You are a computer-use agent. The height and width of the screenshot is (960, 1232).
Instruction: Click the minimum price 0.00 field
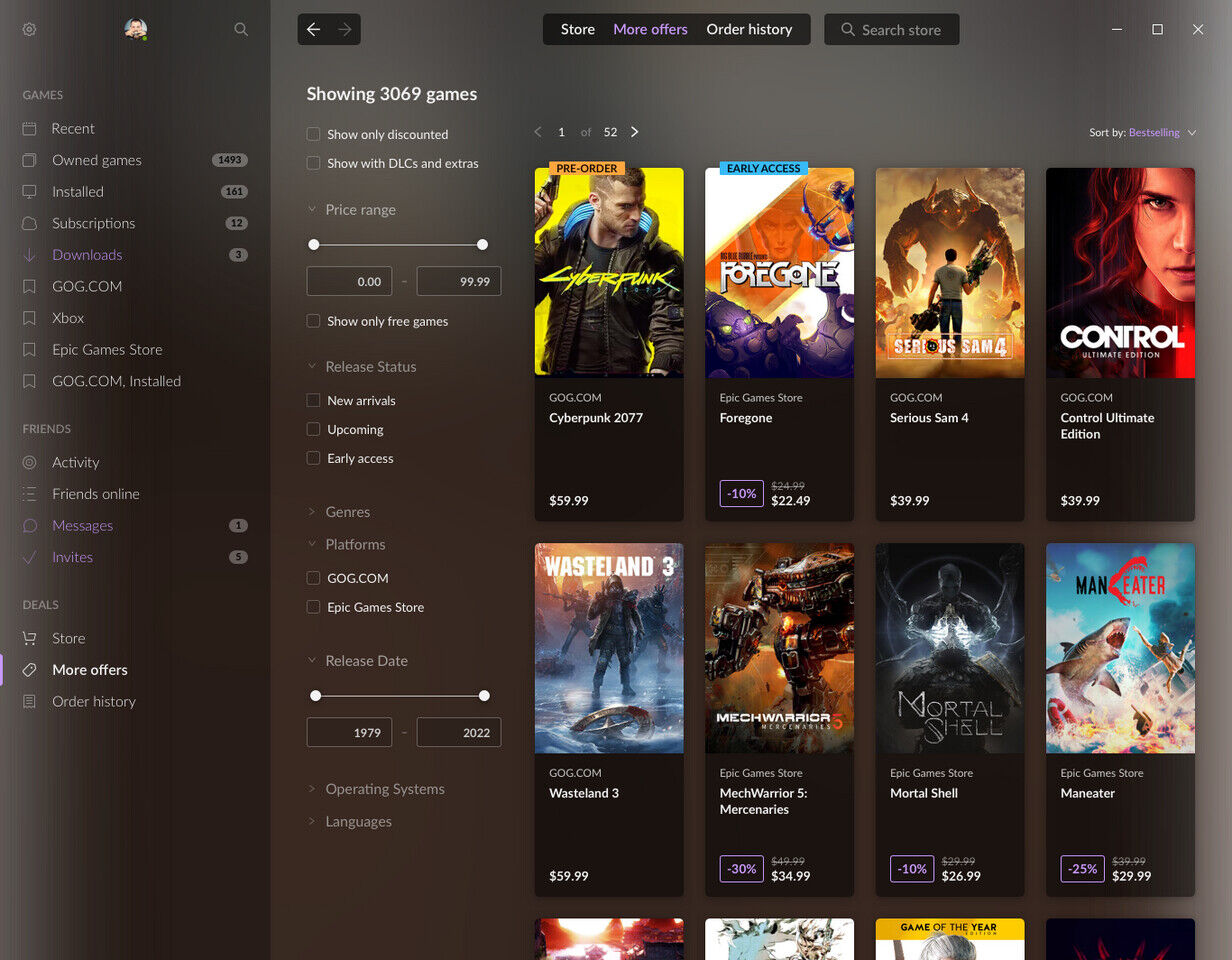coord(349,281)
